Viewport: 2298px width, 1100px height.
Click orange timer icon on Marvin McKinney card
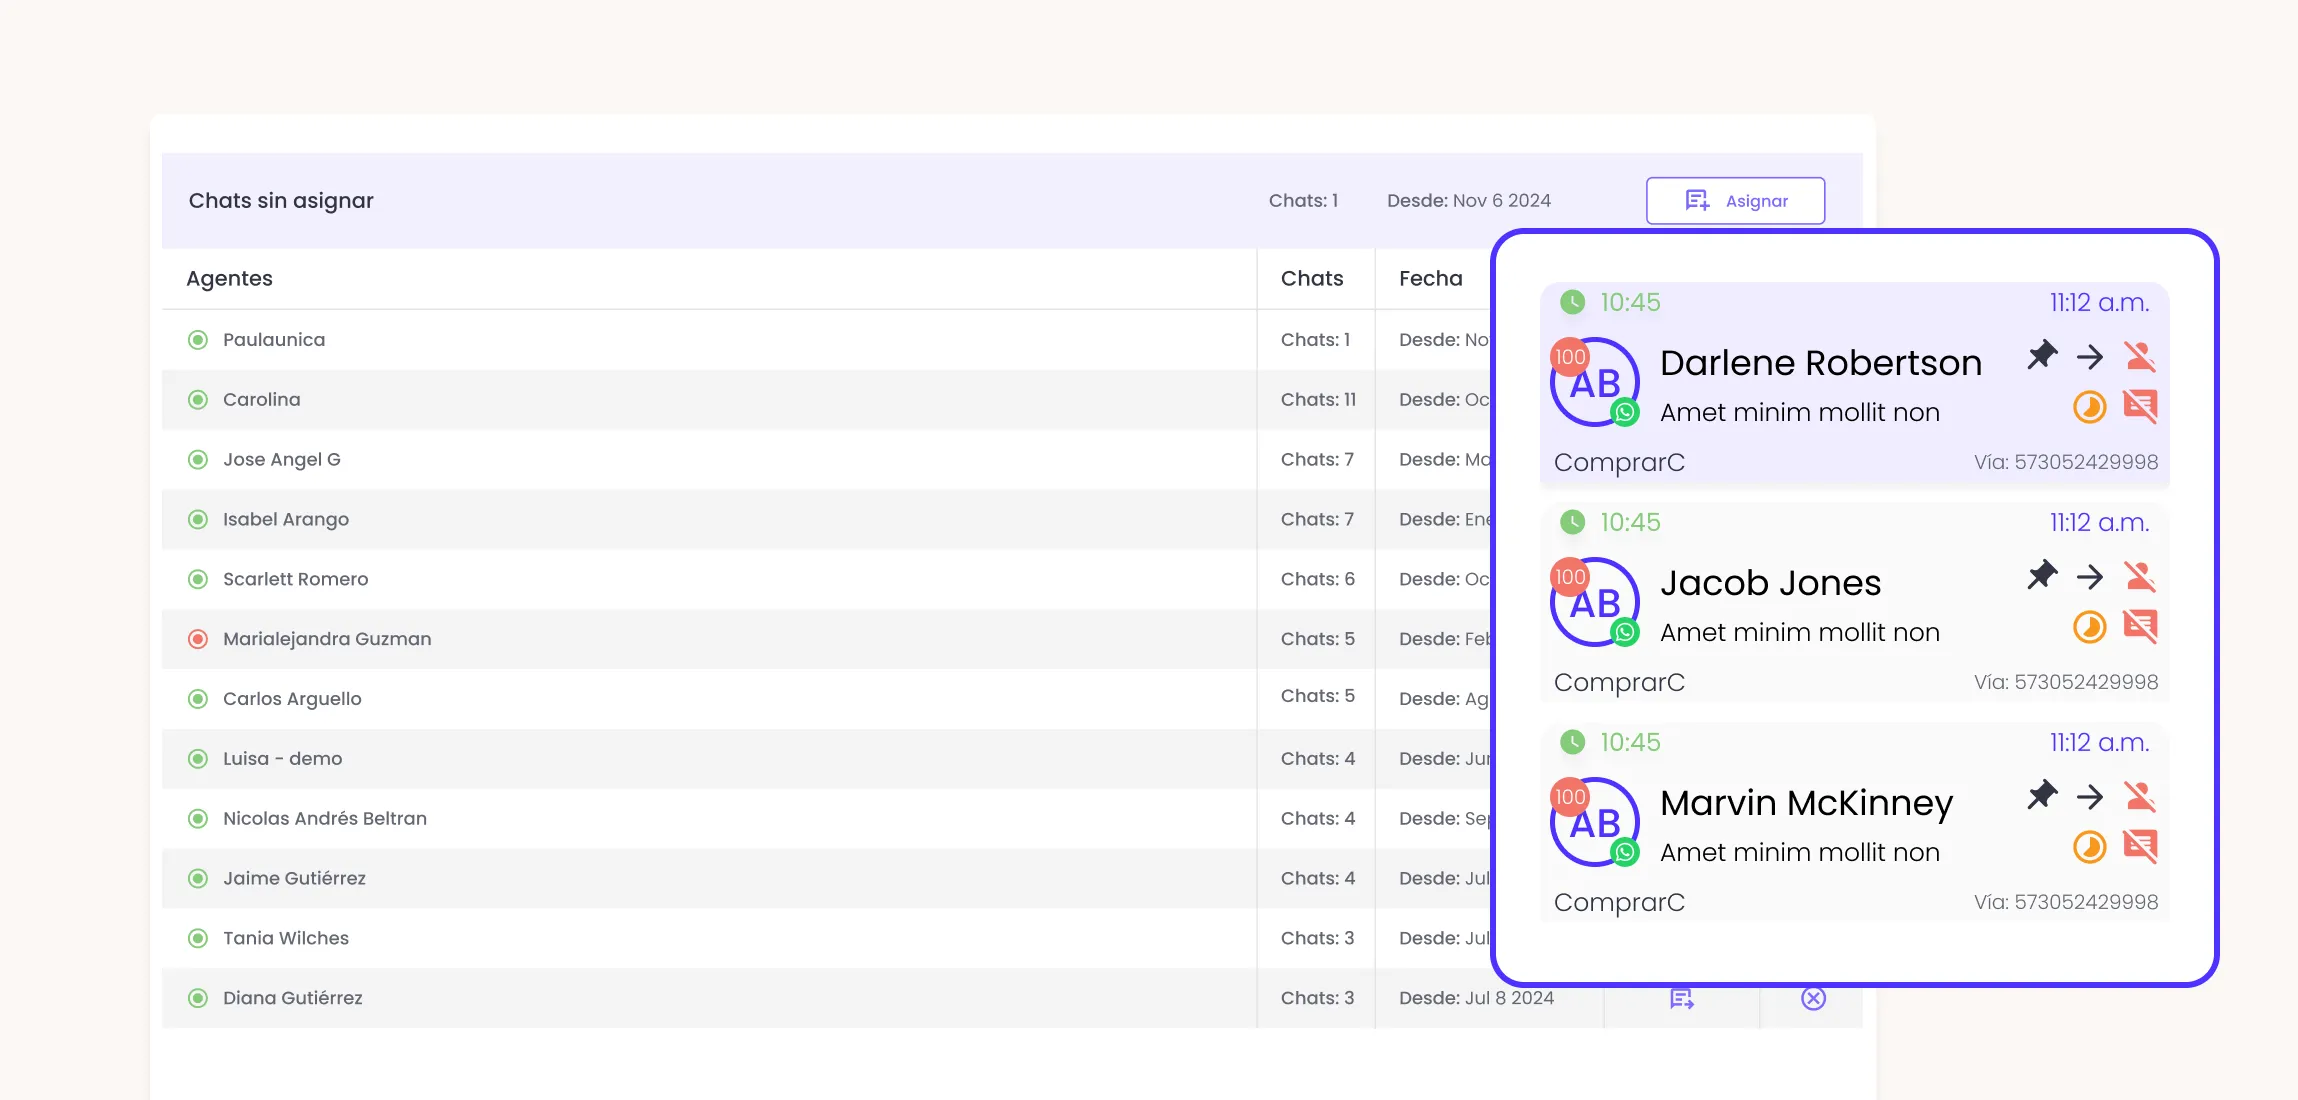pos(2090,847)
